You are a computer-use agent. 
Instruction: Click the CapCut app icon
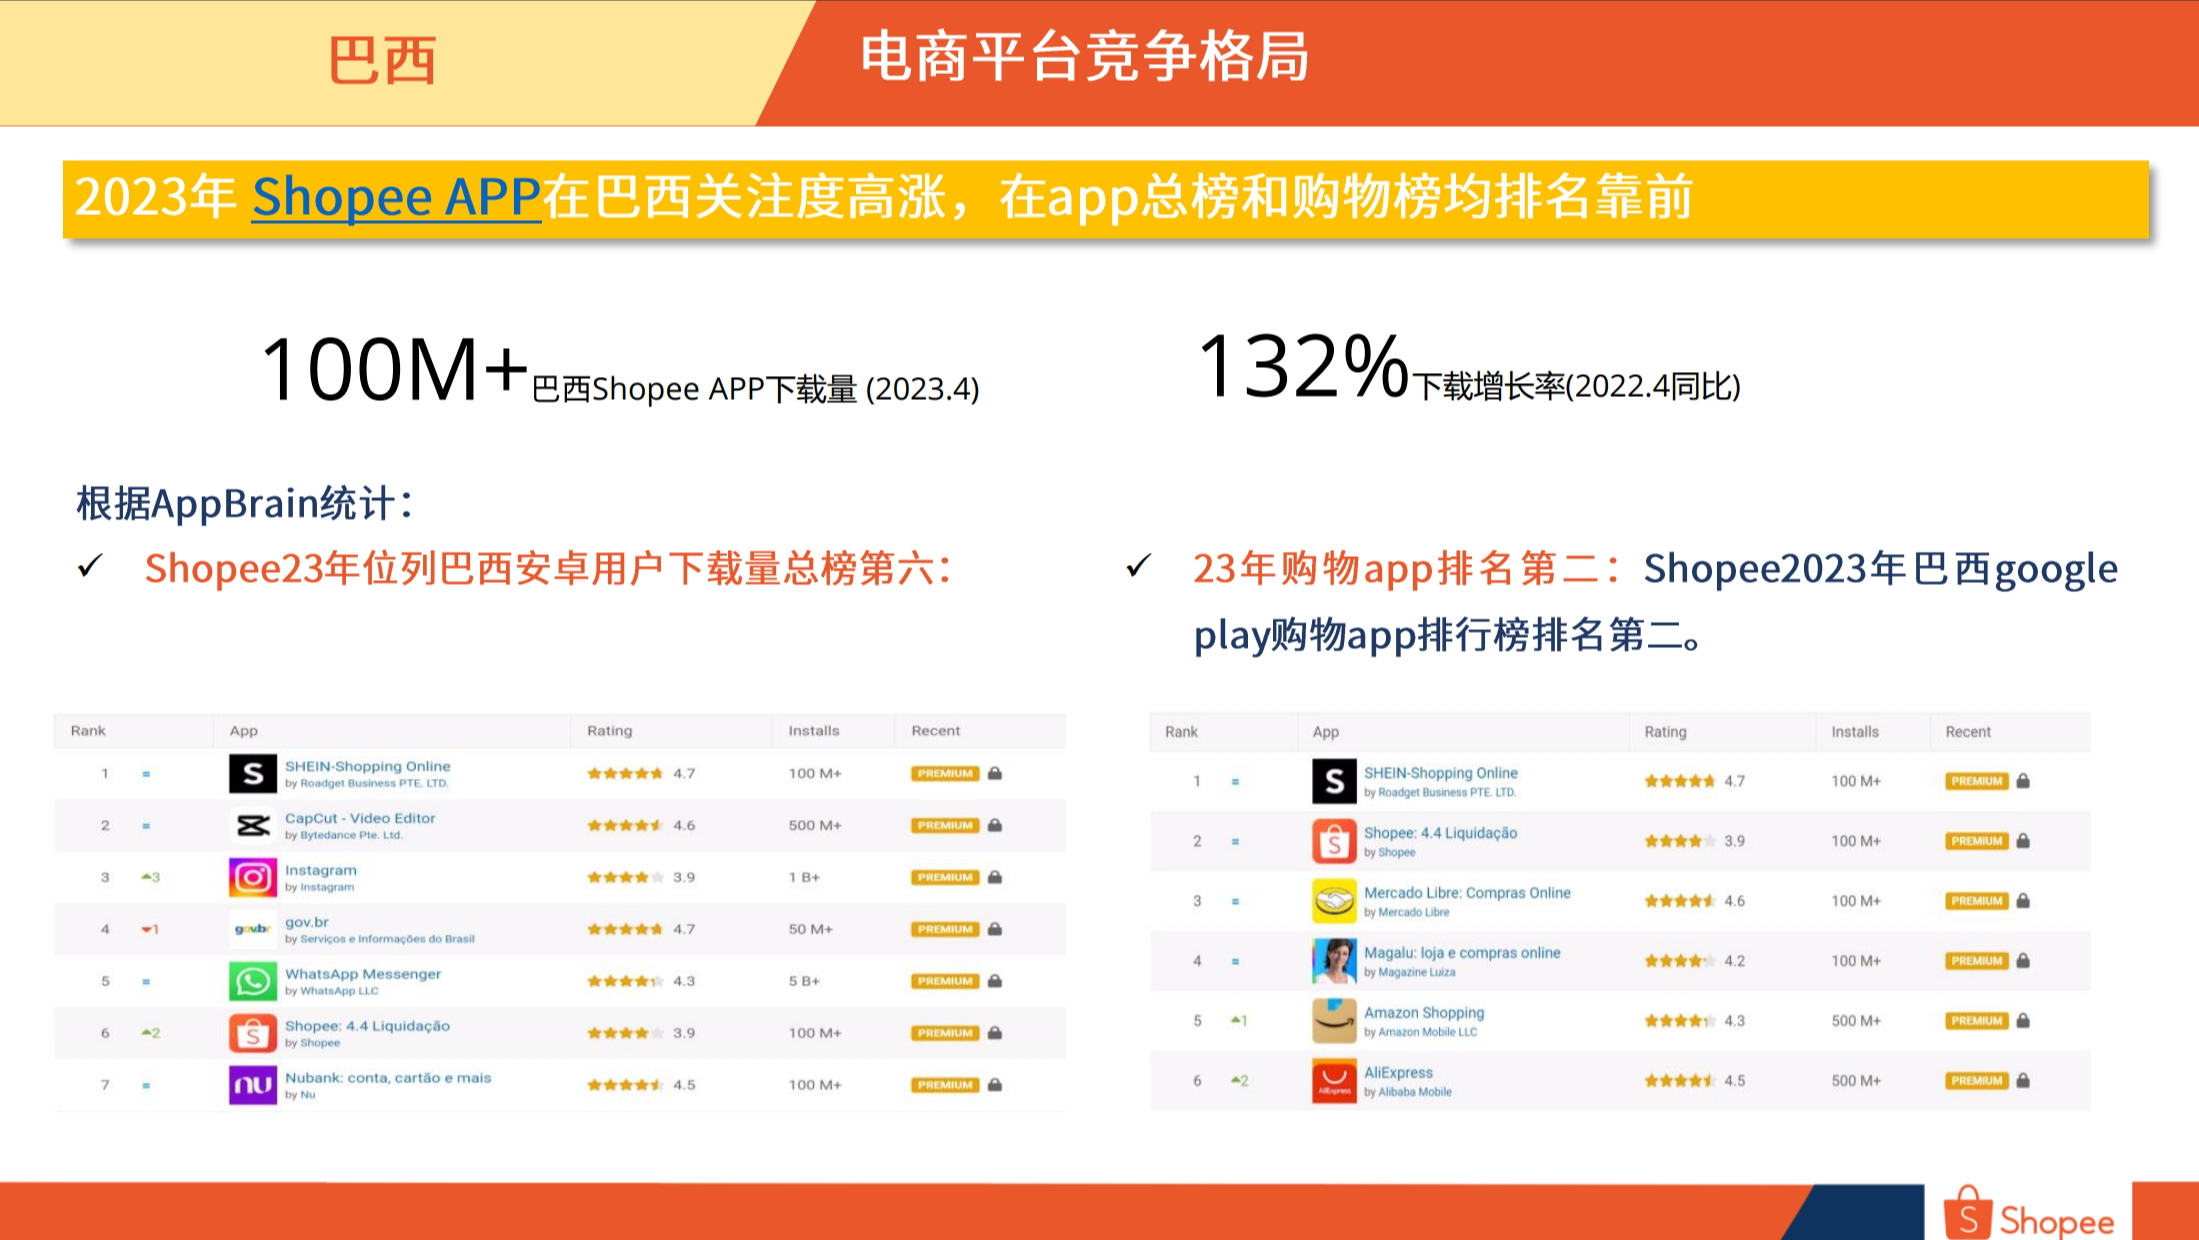click(x=253, y=826)
